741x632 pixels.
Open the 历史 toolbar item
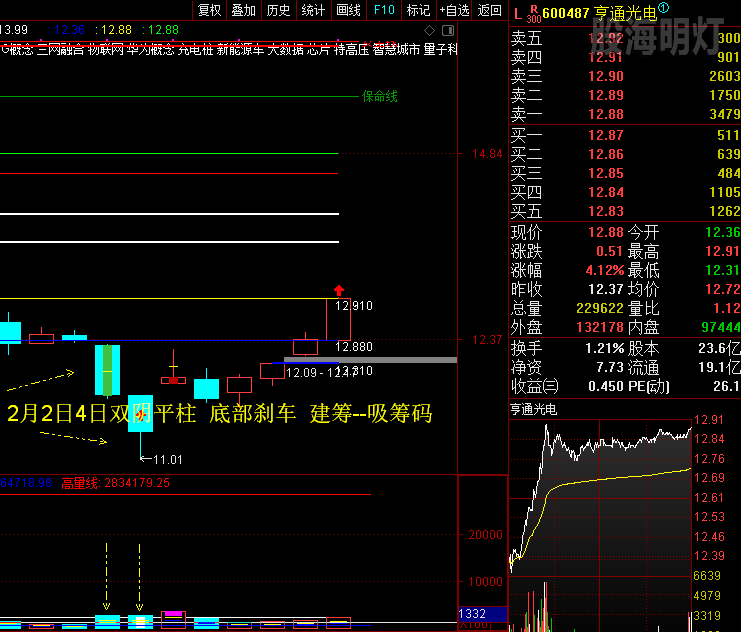pos(279,10)
